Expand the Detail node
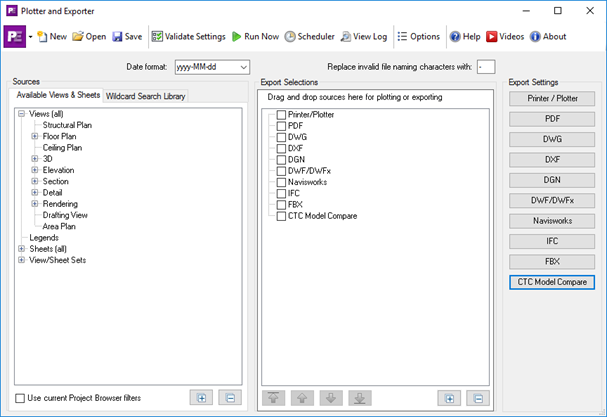The height and width of the screenshot is (417, 607). coord(35,192)
